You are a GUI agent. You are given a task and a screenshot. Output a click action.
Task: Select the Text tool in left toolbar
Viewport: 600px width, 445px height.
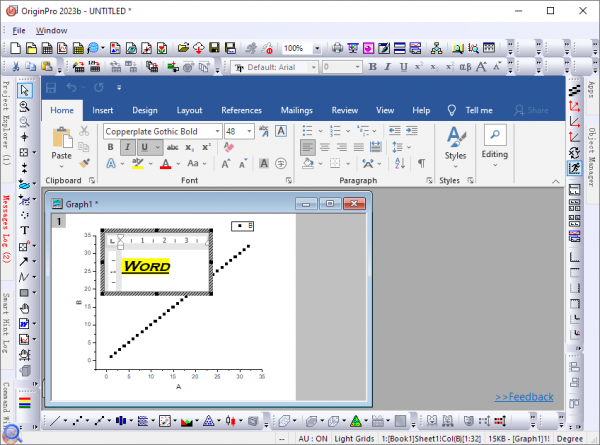(x=24, y=230)
